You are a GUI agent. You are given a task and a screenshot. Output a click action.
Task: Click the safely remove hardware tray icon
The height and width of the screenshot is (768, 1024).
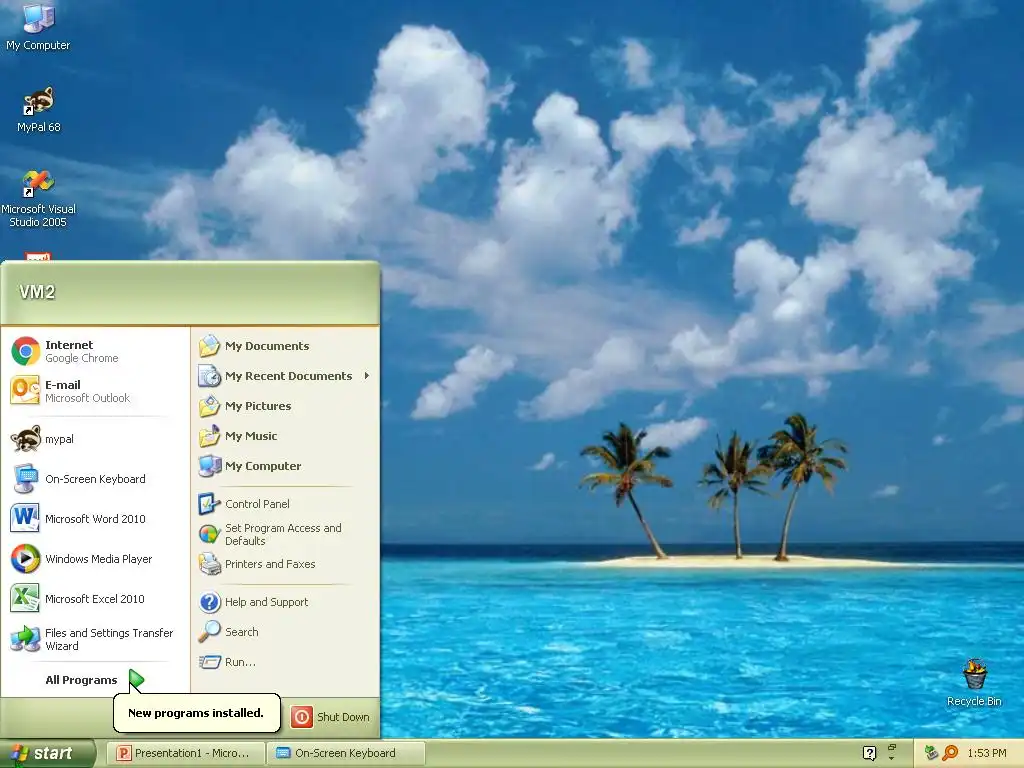(931, 753)
